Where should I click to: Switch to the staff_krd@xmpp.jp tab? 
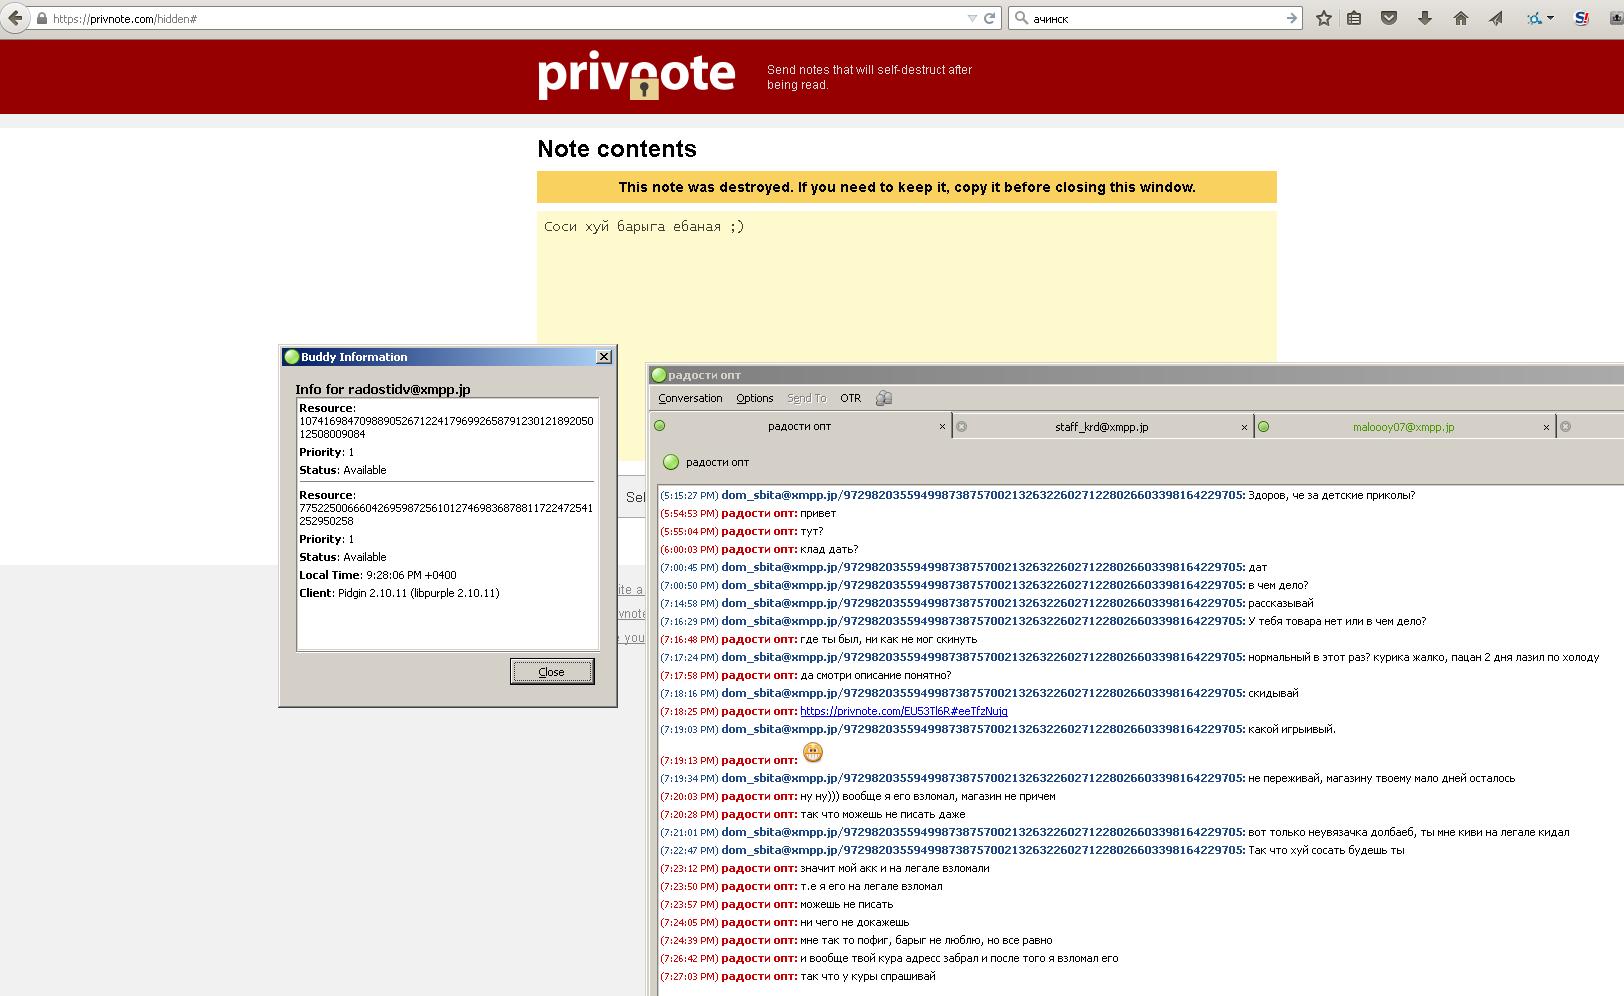[1102, 427]
